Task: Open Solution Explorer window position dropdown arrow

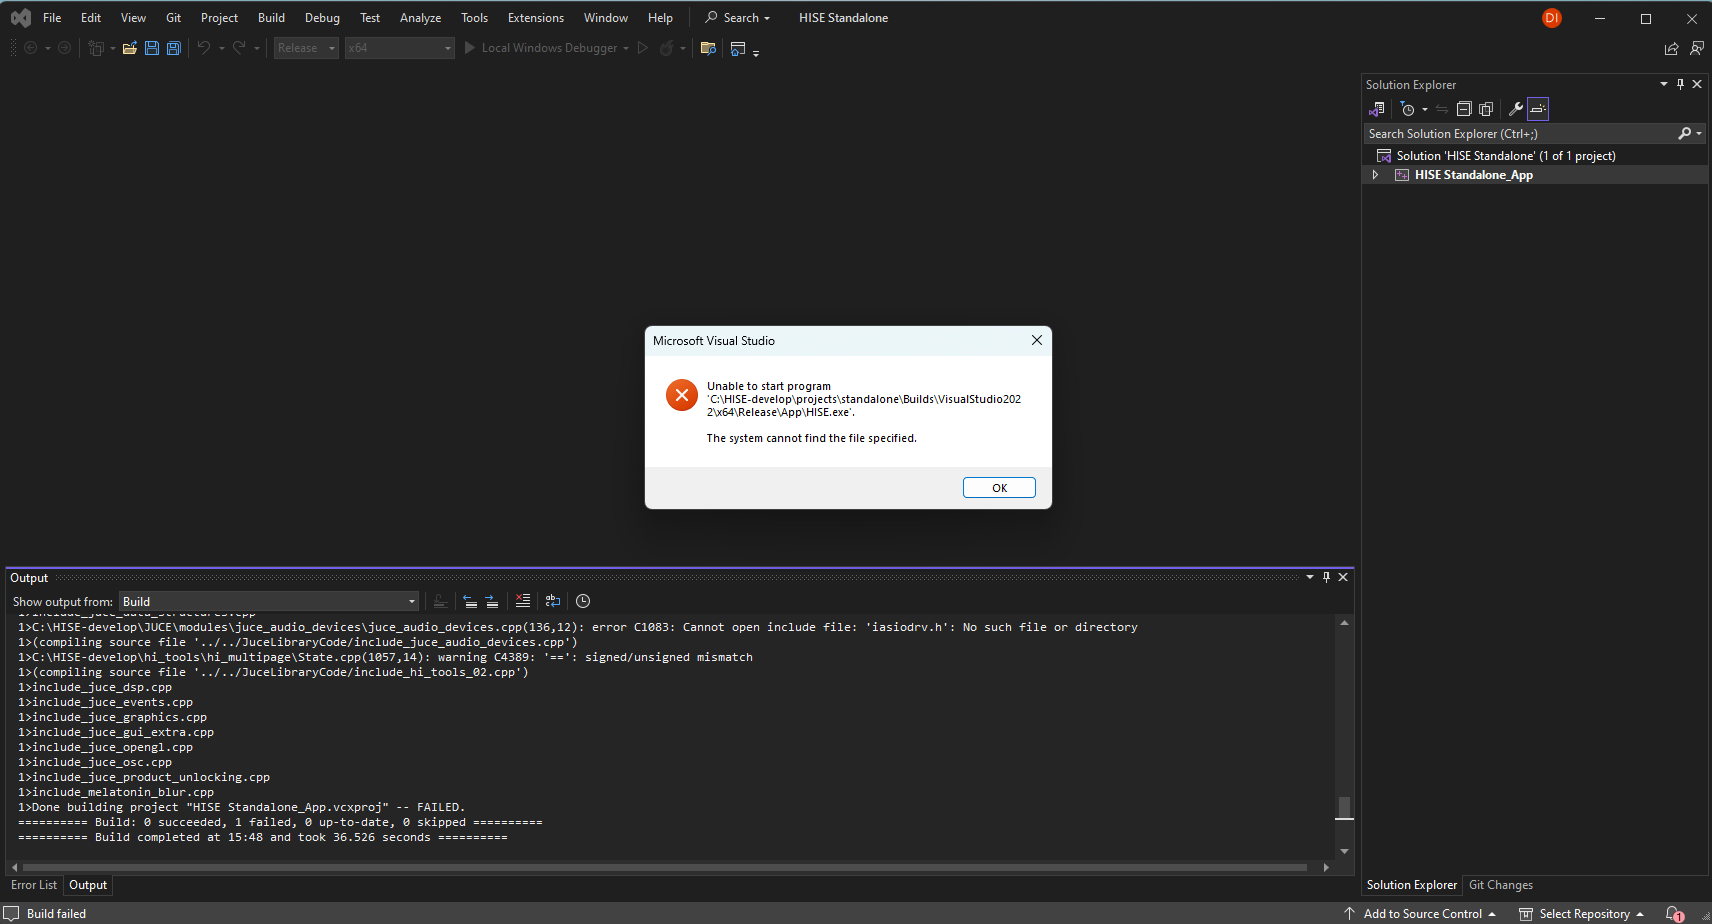Action: (x=1664, y=84)
